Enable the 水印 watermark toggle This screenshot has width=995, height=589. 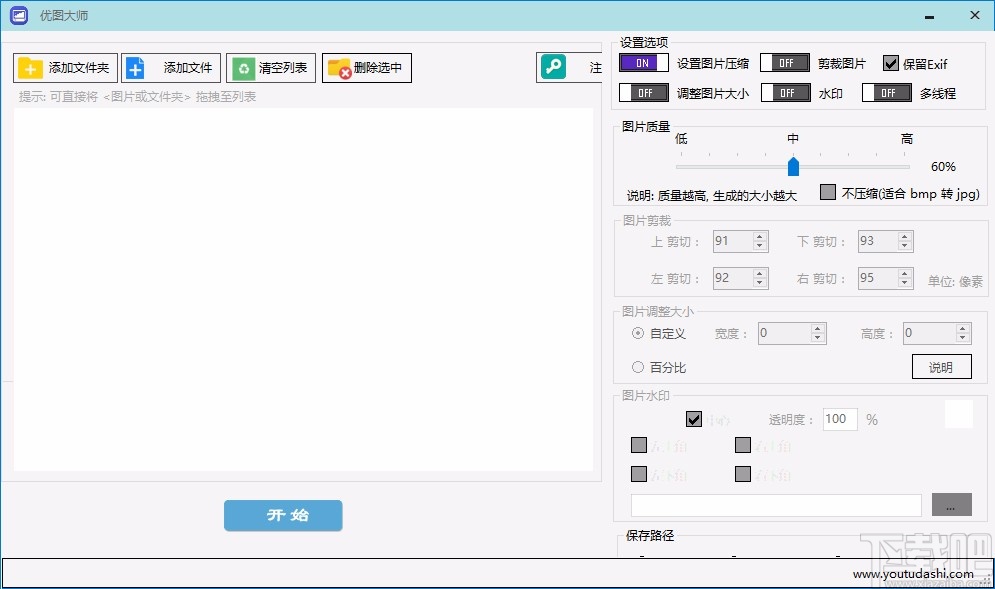(785, 91)
